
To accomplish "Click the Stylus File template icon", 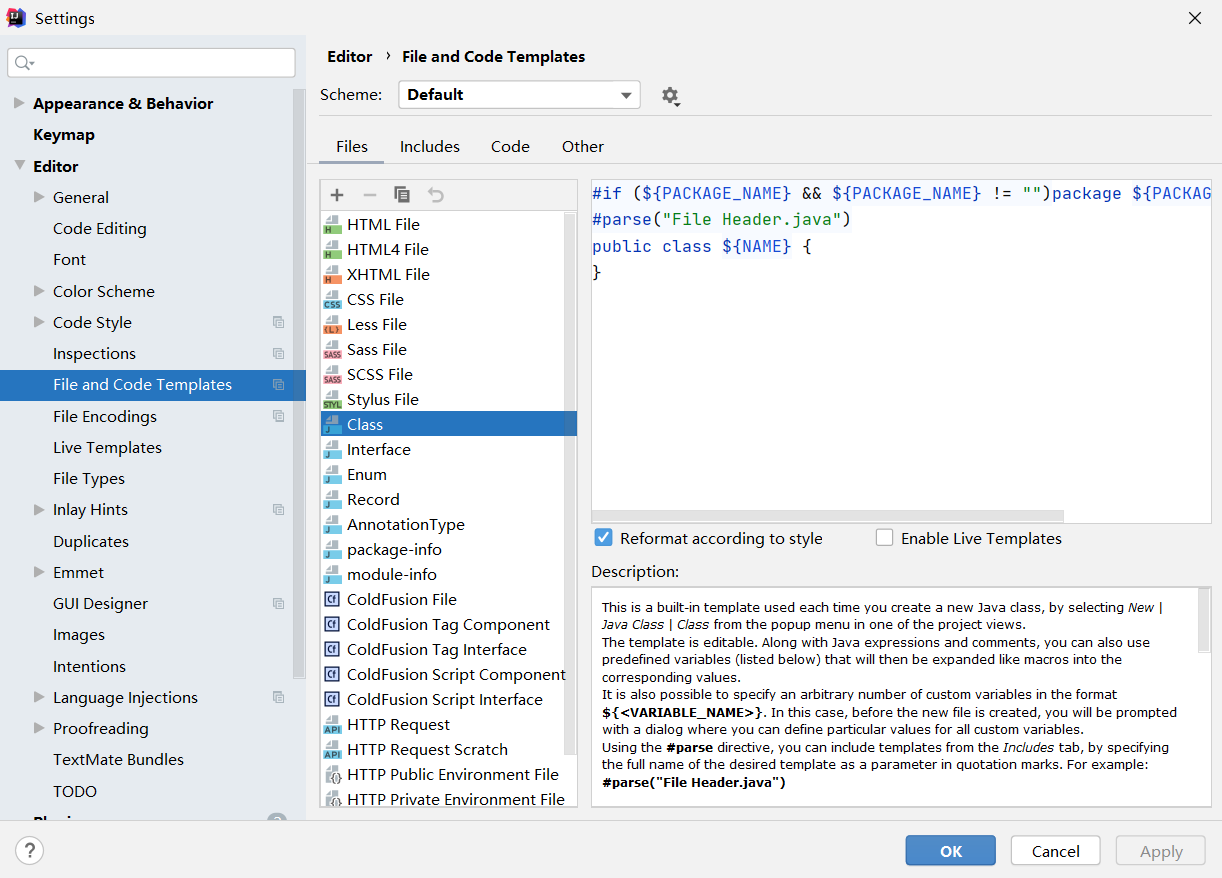I will [332, 400].
